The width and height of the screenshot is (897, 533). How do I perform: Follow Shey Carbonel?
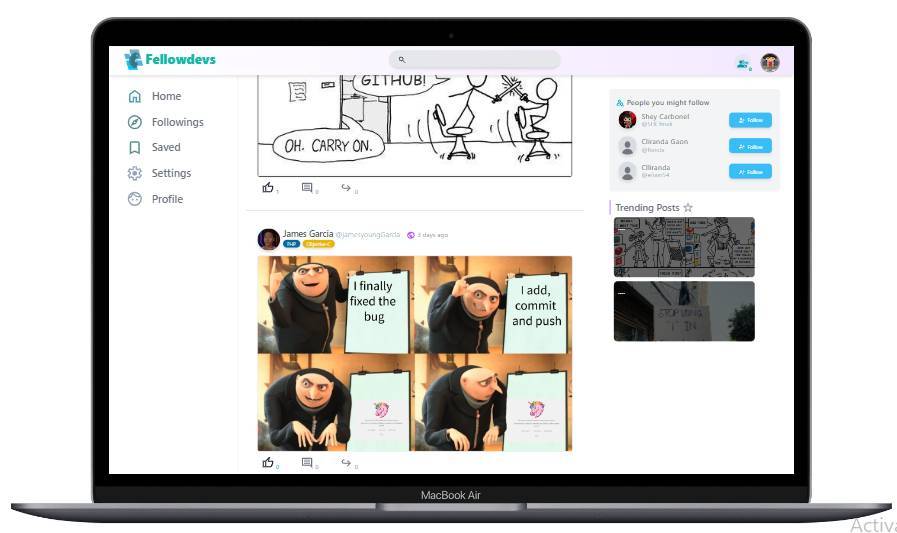[x=750, y=120]
